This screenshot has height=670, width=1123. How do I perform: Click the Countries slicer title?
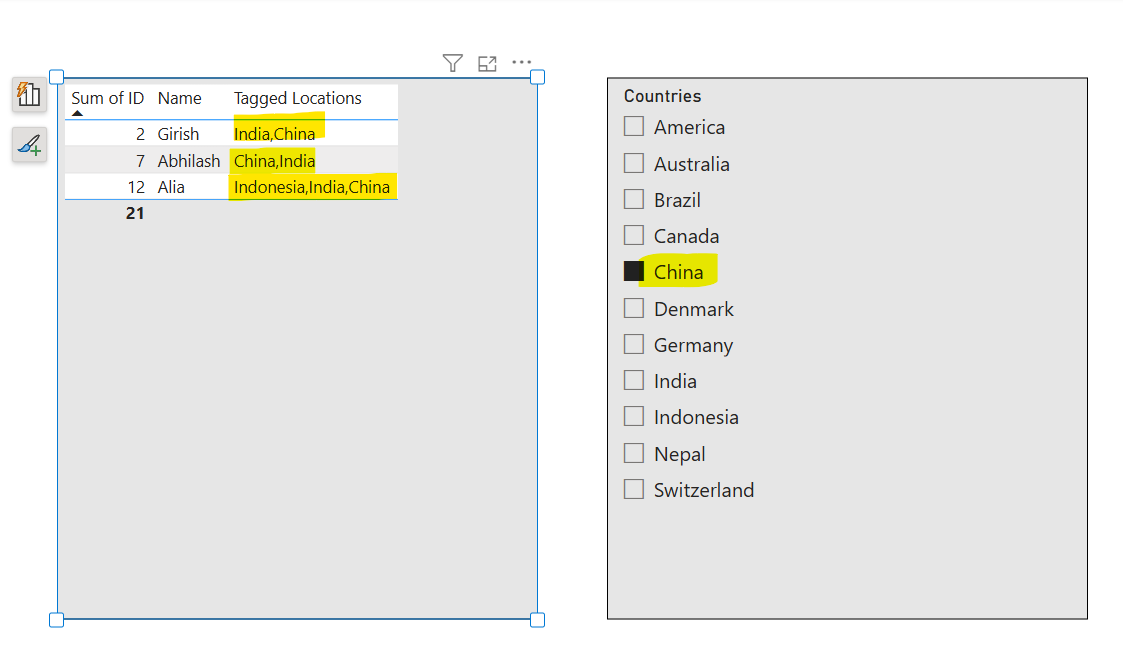[662, 95]
